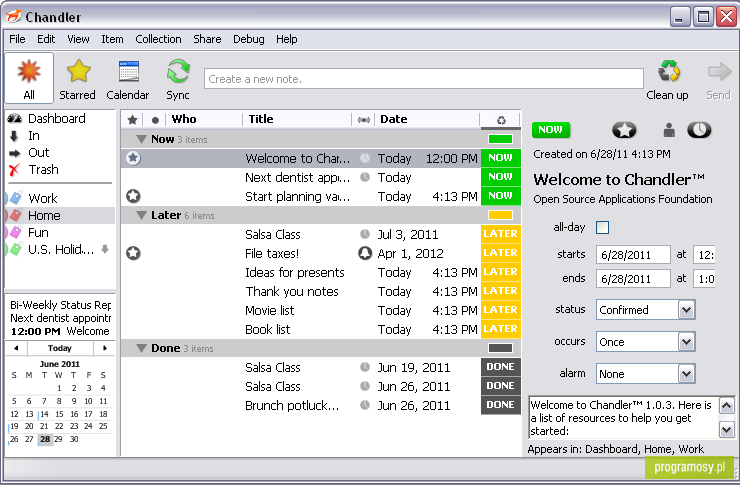Change the DONE status of Brunch potluck
740x485 pixels.
501,405
